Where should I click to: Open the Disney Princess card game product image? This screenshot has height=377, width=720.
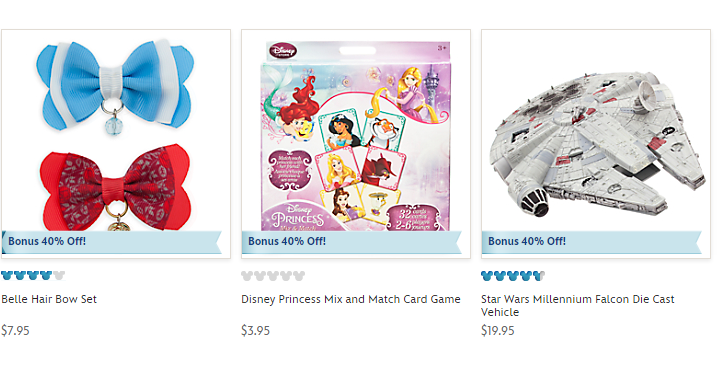(356, 144)
